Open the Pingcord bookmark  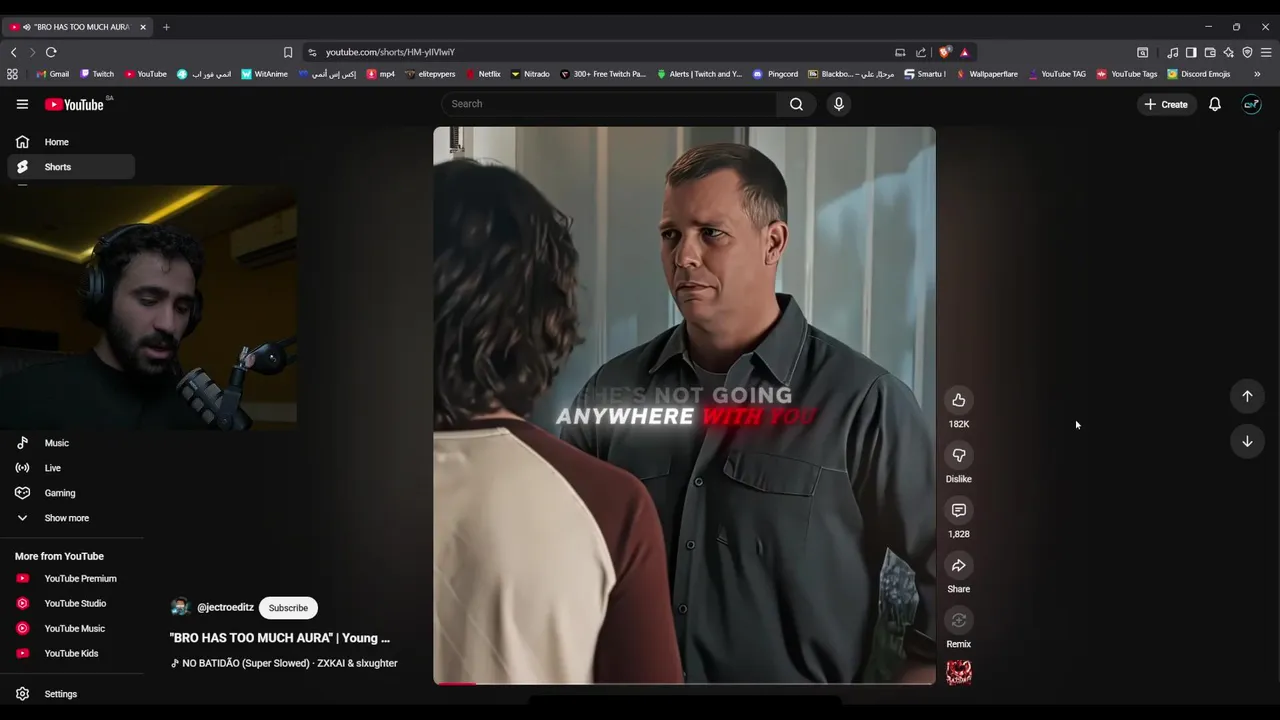[775, 74]
